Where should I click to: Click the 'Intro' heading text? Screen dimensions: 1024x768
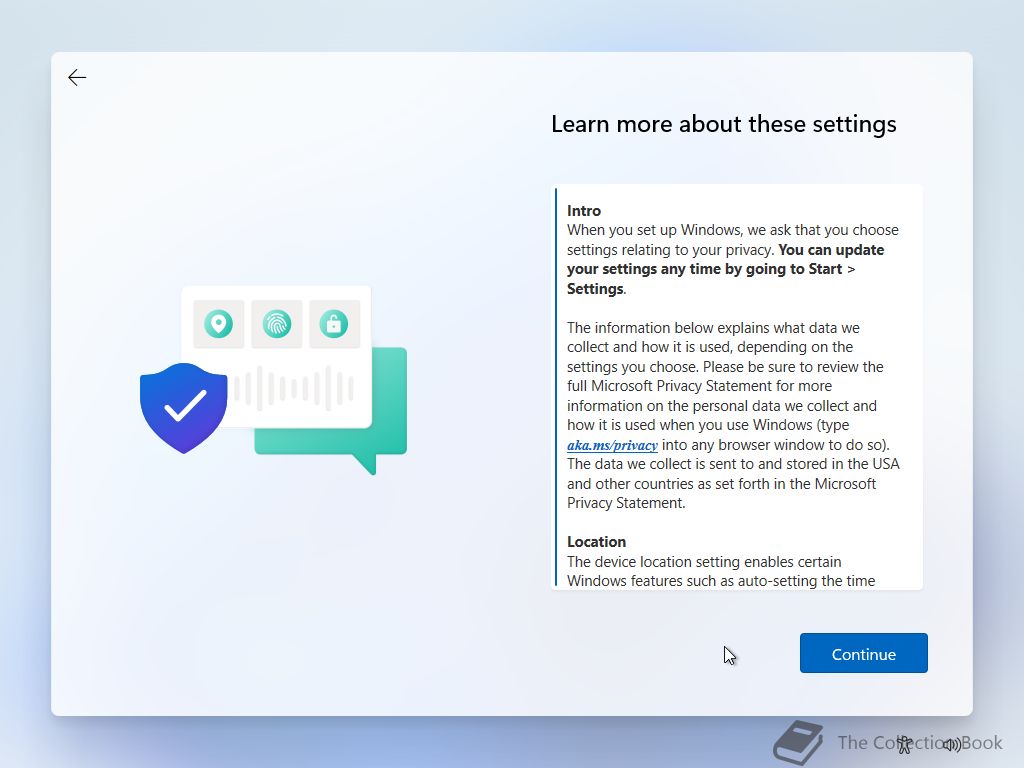point(584,211)
